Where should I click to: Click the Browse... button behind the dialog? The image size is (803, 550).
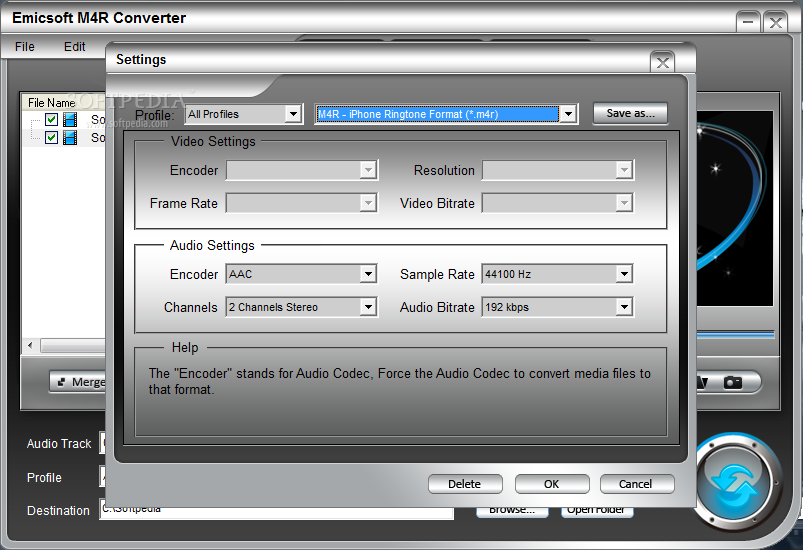(512, 512)
